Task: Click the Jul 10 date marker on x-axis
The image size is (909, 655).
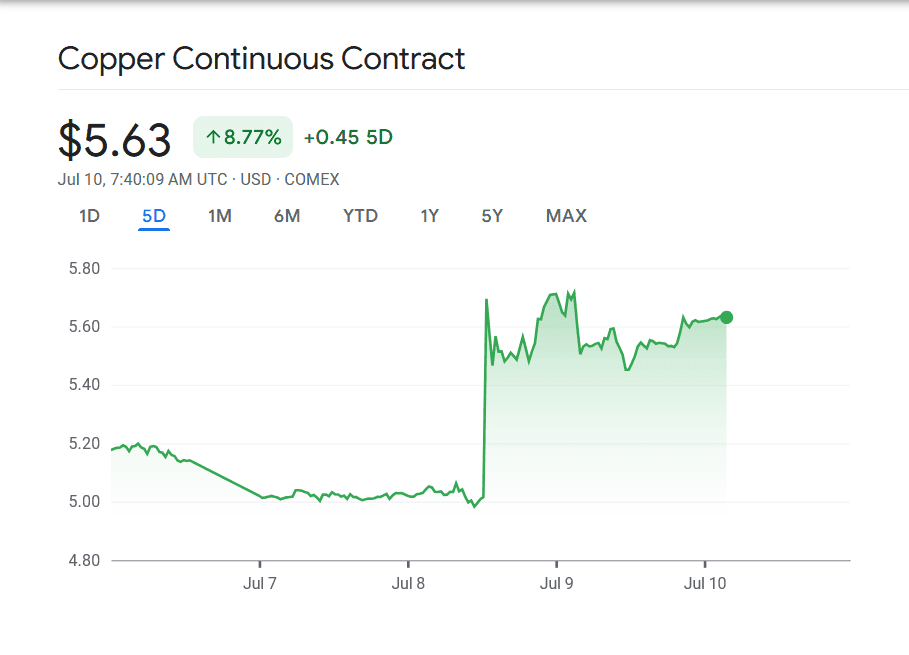Action: [705, 583]
